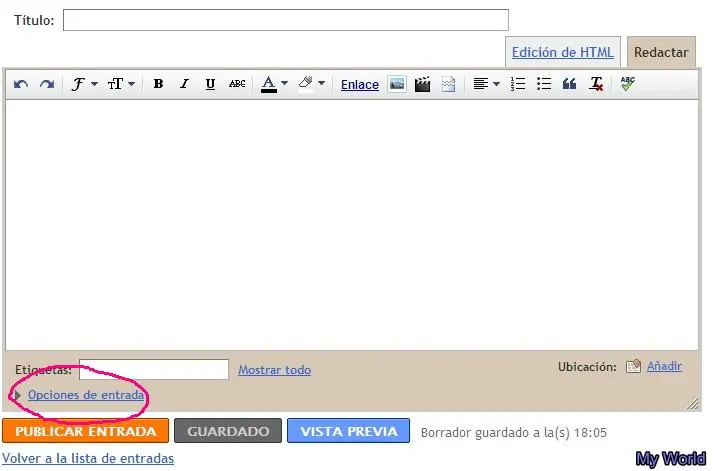
Task: Open the font family menu
Action: [84, 84]
